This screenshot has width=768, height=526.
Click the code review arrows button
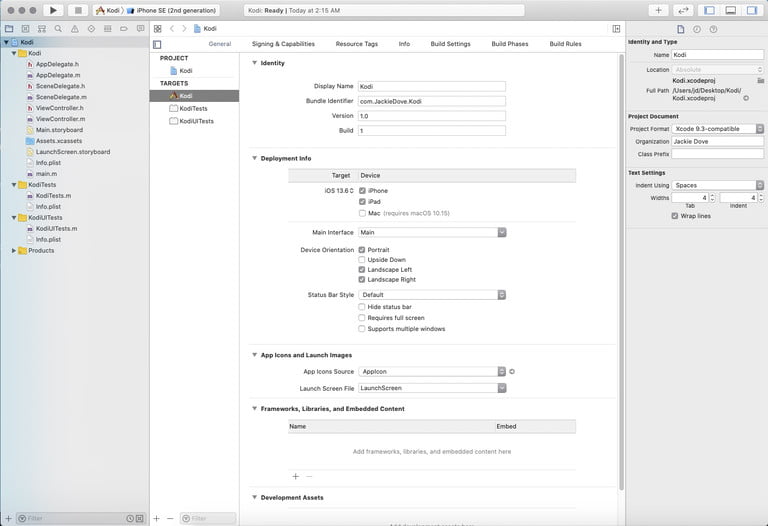(684, 10)
